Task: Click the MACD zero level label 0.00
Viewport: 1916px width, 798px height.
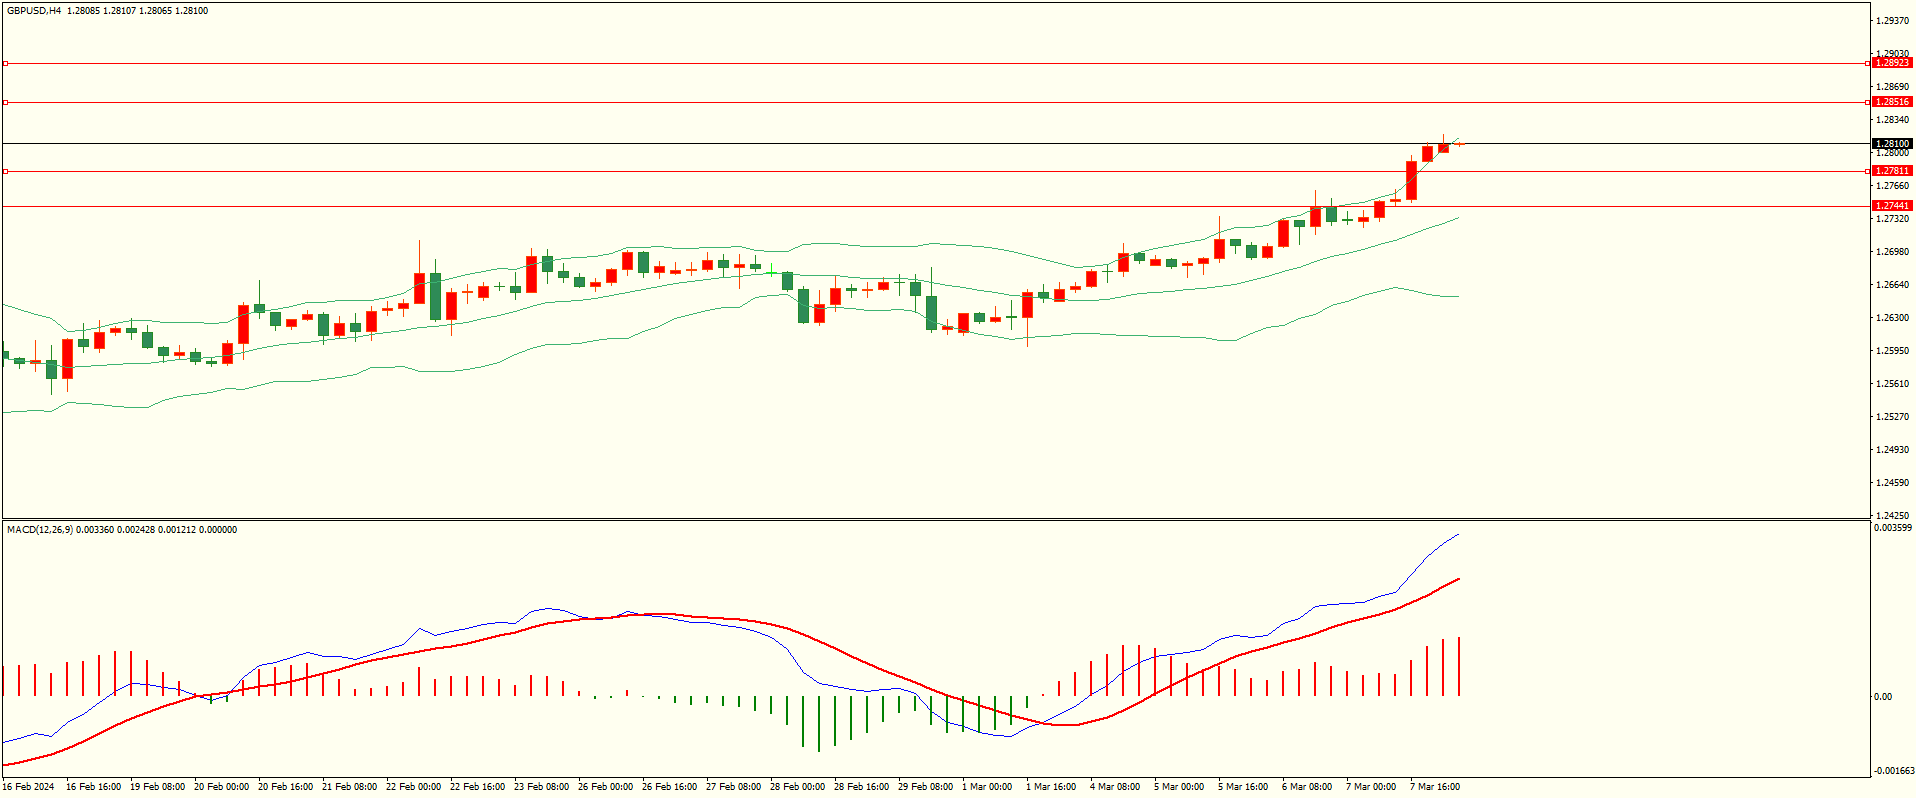Action: coord(1882,697)
